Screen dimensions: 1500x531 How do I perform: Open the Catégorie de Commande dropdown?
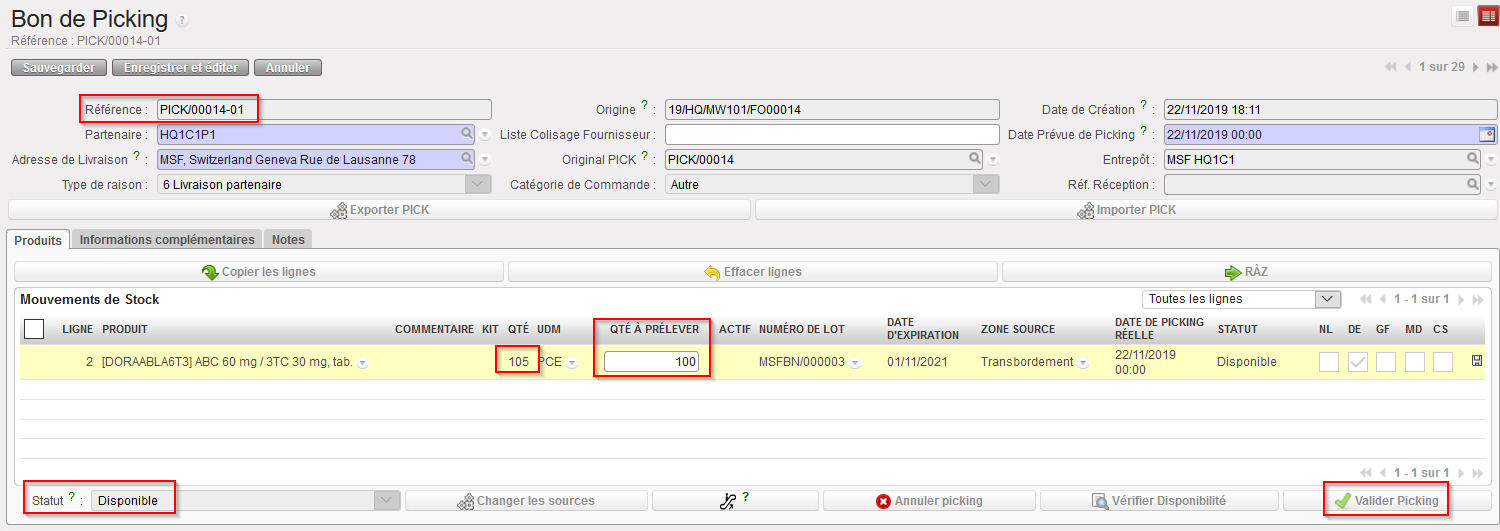click(986, 184)
